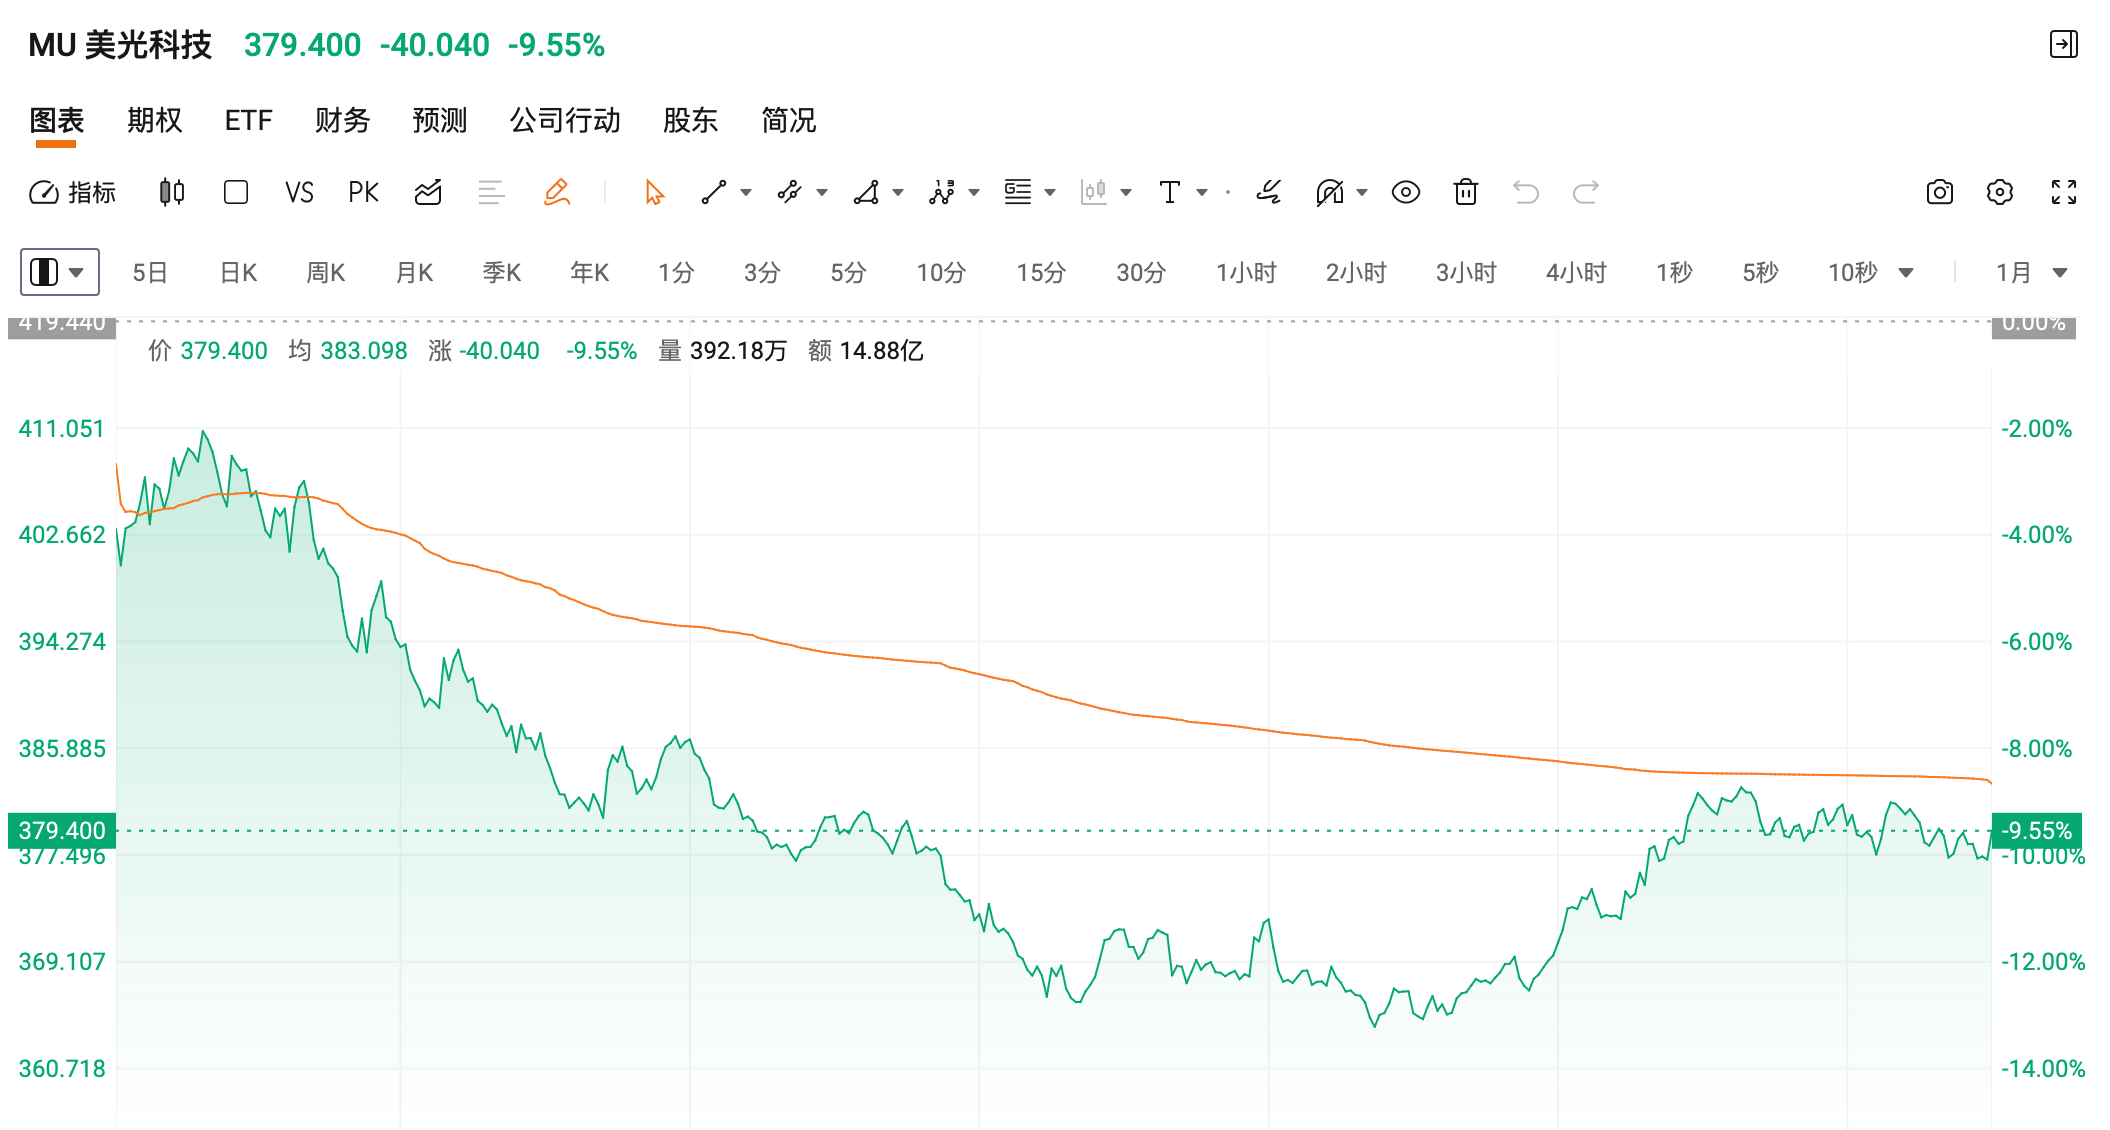Select the orange cursor pointer tool
The image size is (2110, 1130).
pyautogui.click(x=654, y=192)
